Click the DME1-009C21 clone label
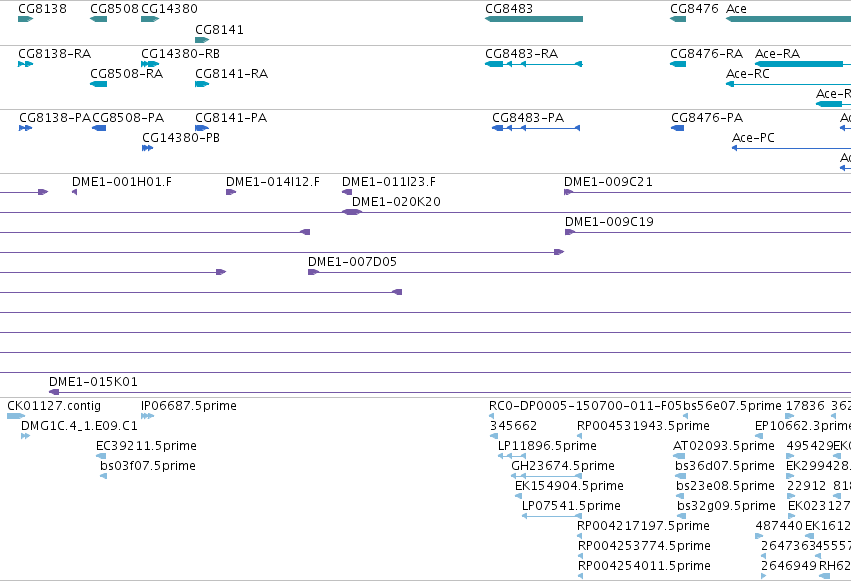Image resolution: width=851 pixels, height=581 pixels. click(x=608, y=182)
